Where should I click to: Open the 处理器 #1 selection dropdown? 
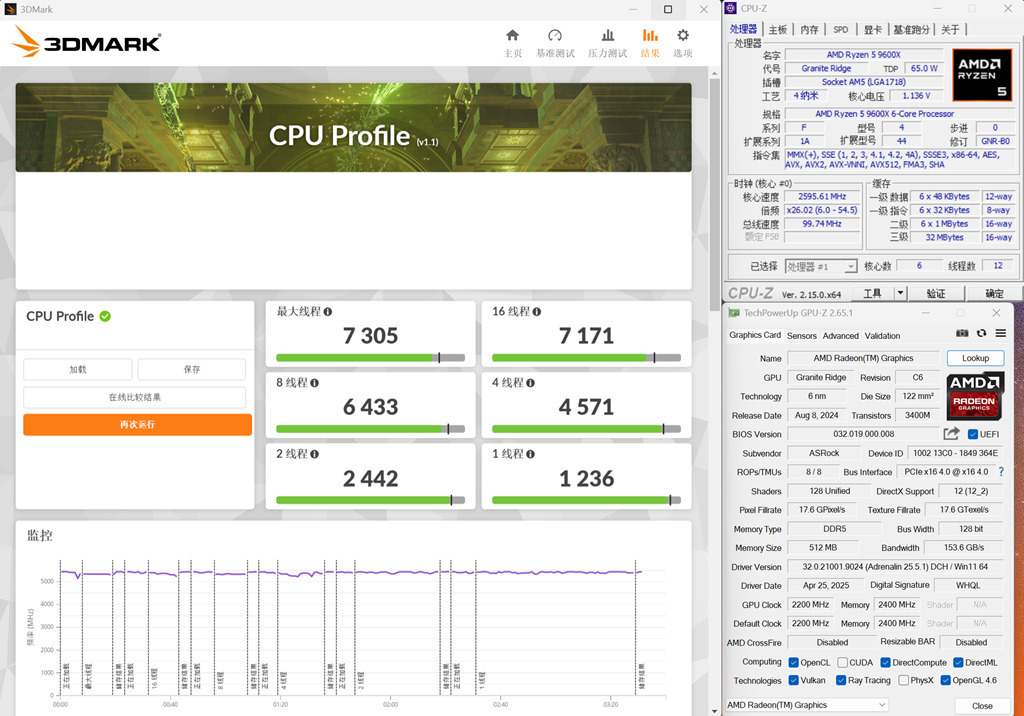(820, 266)
